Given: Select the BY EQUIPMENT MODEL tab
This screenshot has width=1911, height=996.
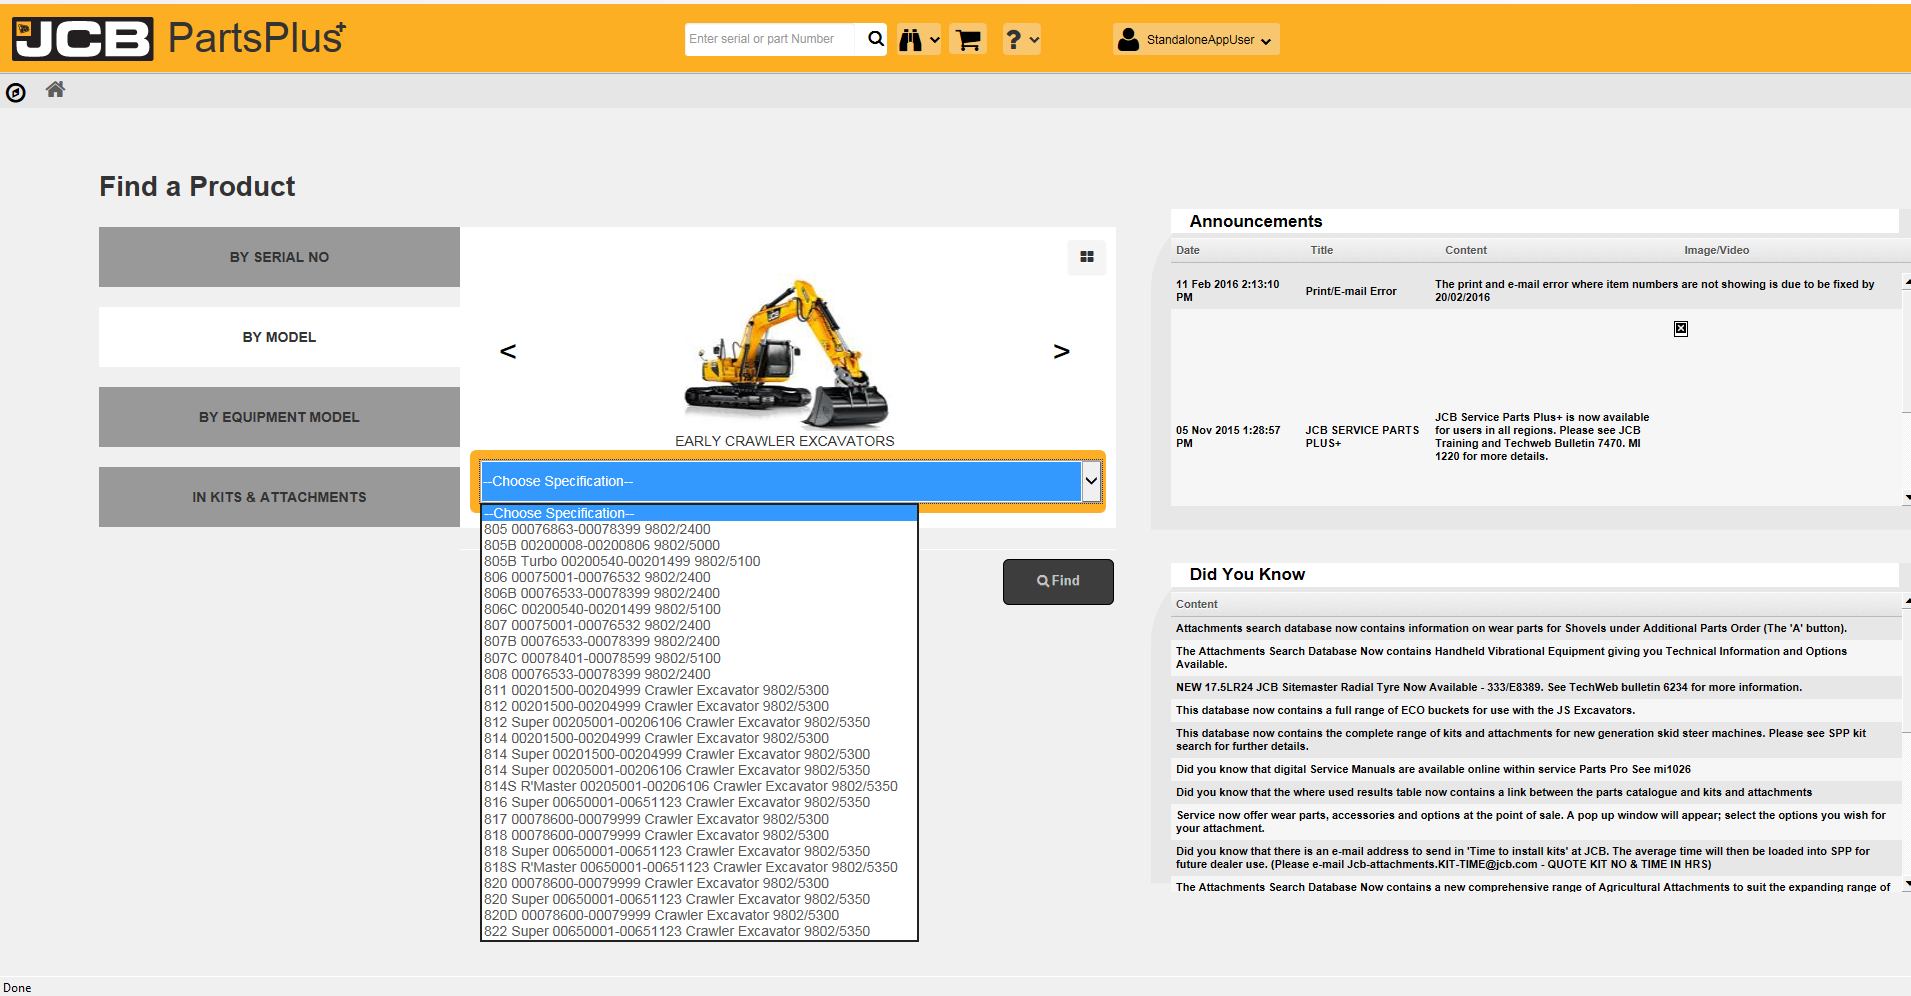Looking at the screenshot, I should 279,417.
